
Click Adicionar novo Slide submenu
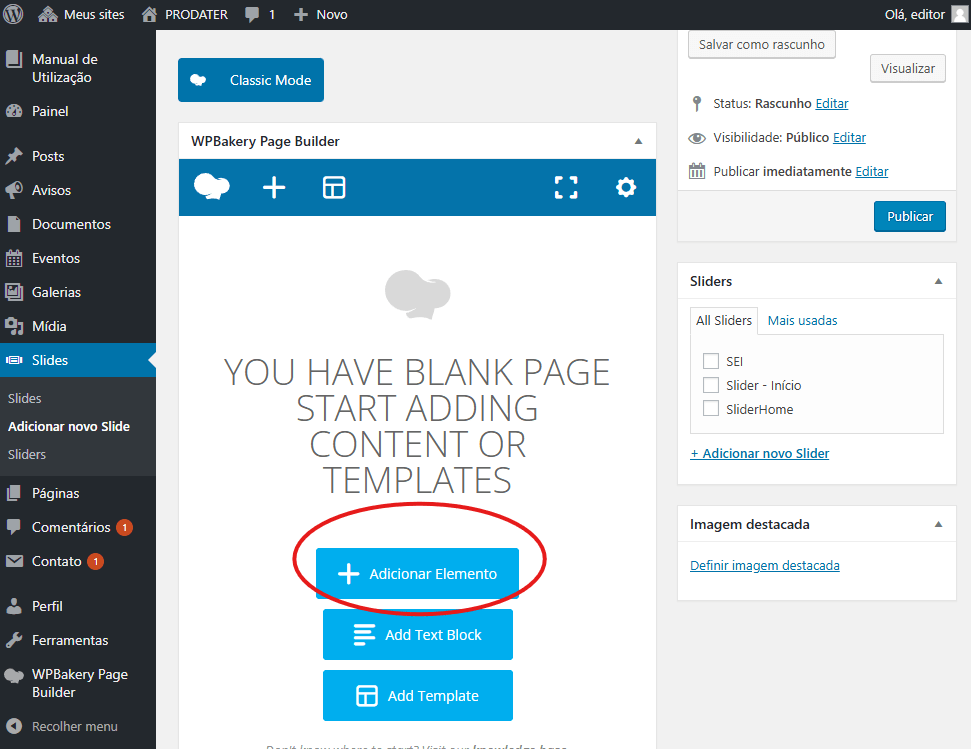69,426
